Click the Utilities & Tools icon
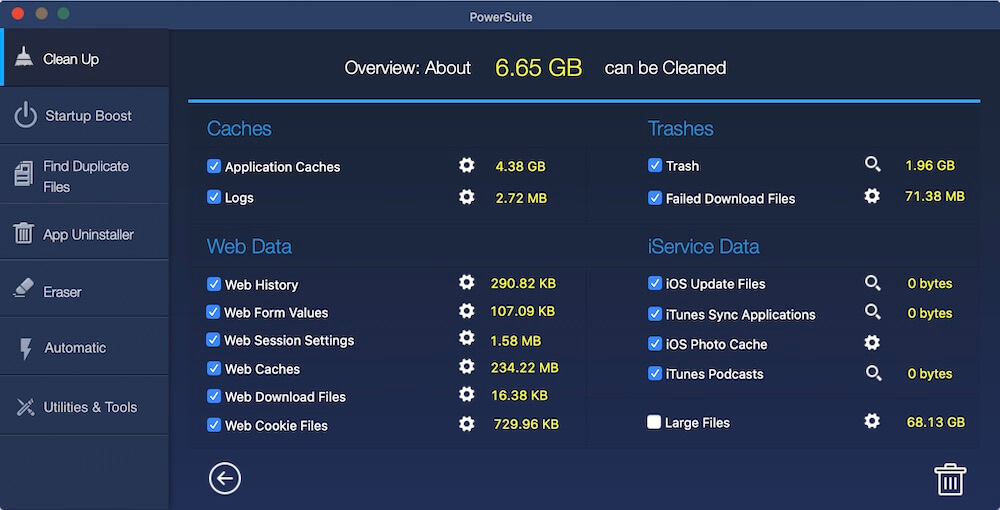This screenshot has width=1000, height=510. [26, 407]
